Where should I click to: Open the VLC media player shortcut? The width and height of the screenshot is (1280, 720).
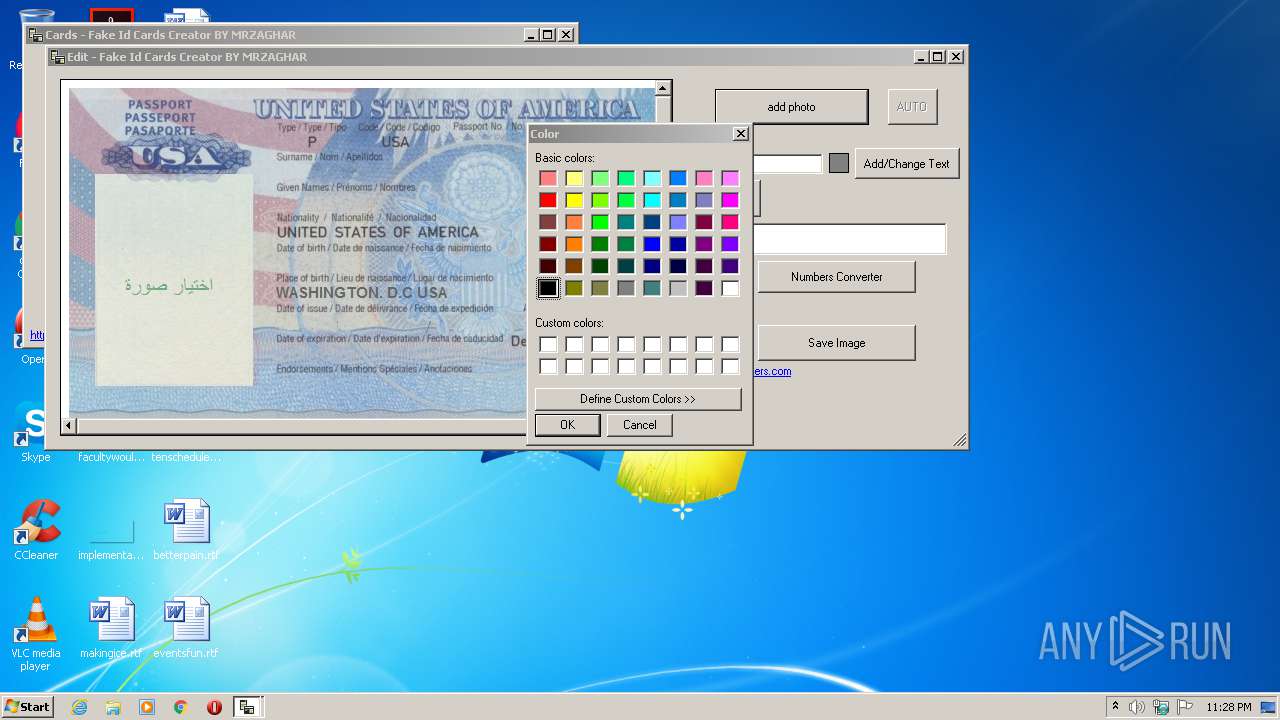[x=36, y=634]
